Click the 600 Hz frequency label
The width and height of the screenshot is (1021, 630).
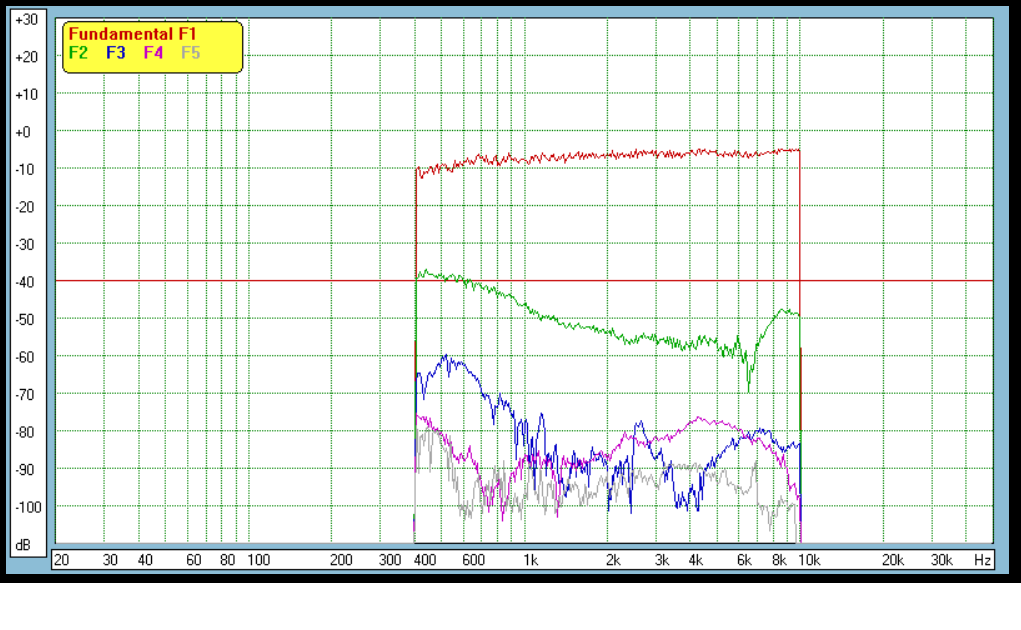tap(473, 560)
